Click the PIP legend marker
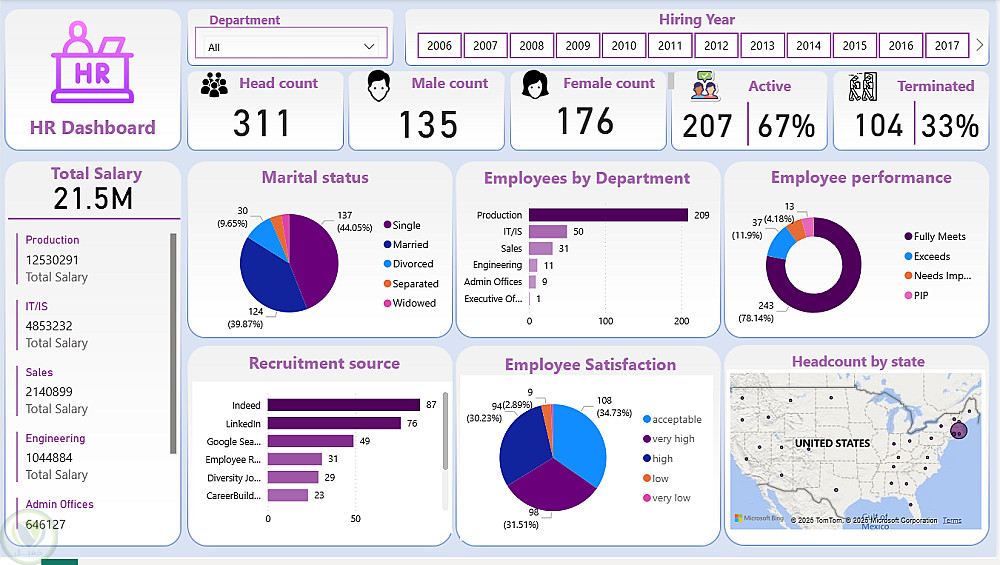1000x565 pixels. pos(908,295)
